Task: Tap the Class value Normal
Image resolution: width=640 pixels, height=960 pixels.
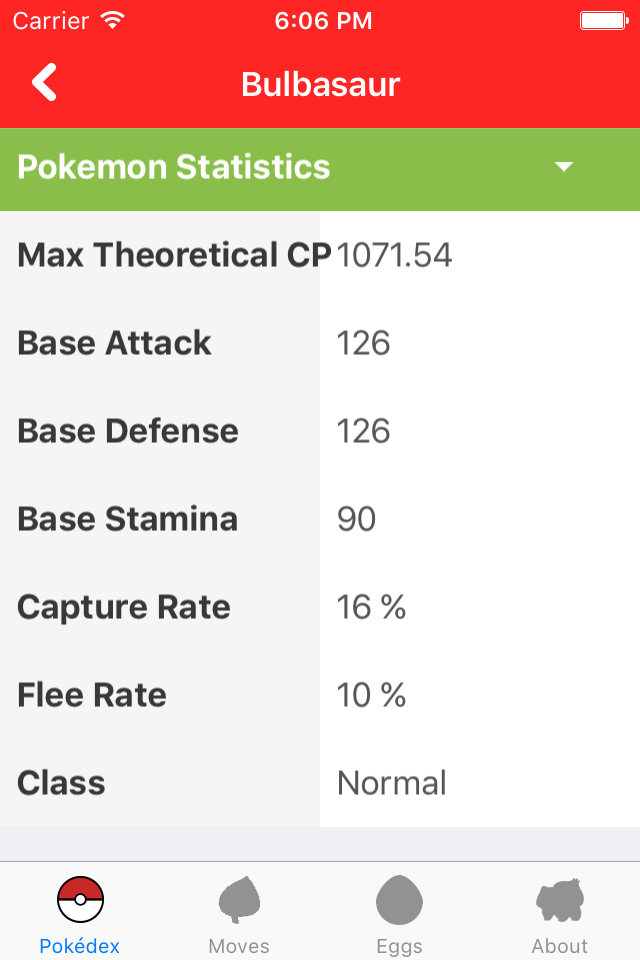Action: click(392, 783)
